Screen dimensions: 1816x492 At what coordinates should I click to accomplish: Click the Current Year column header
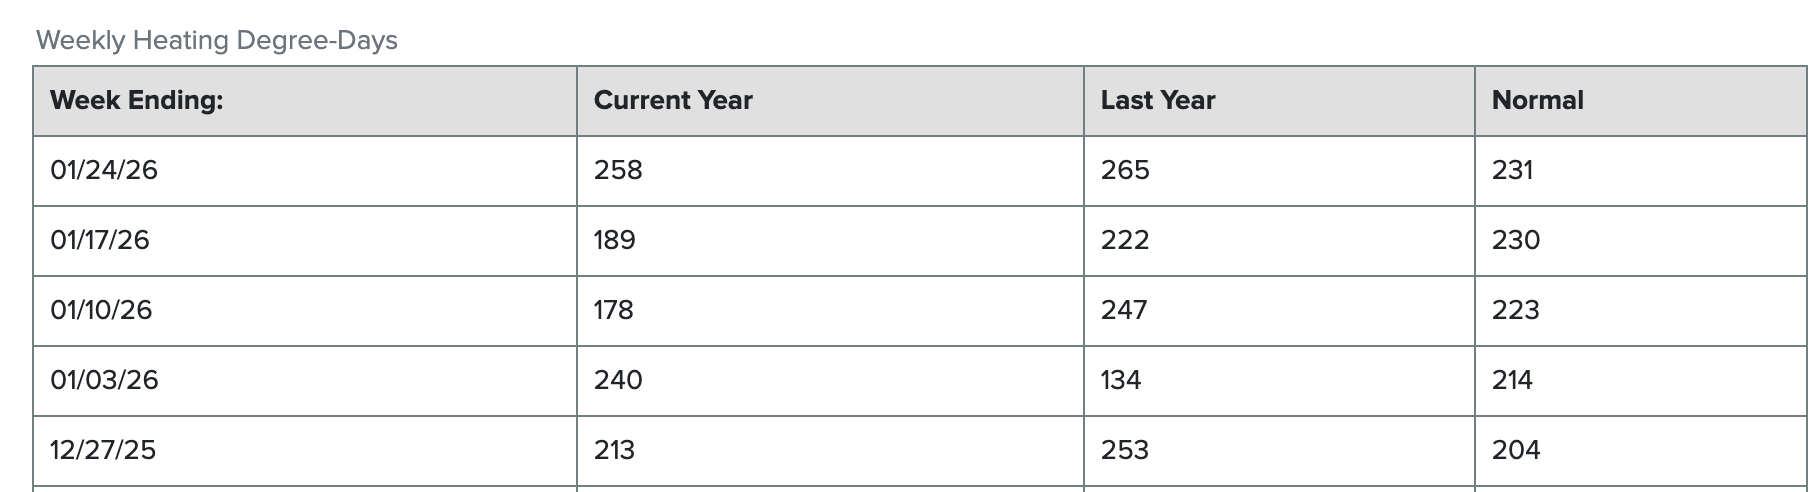(673, 101)
